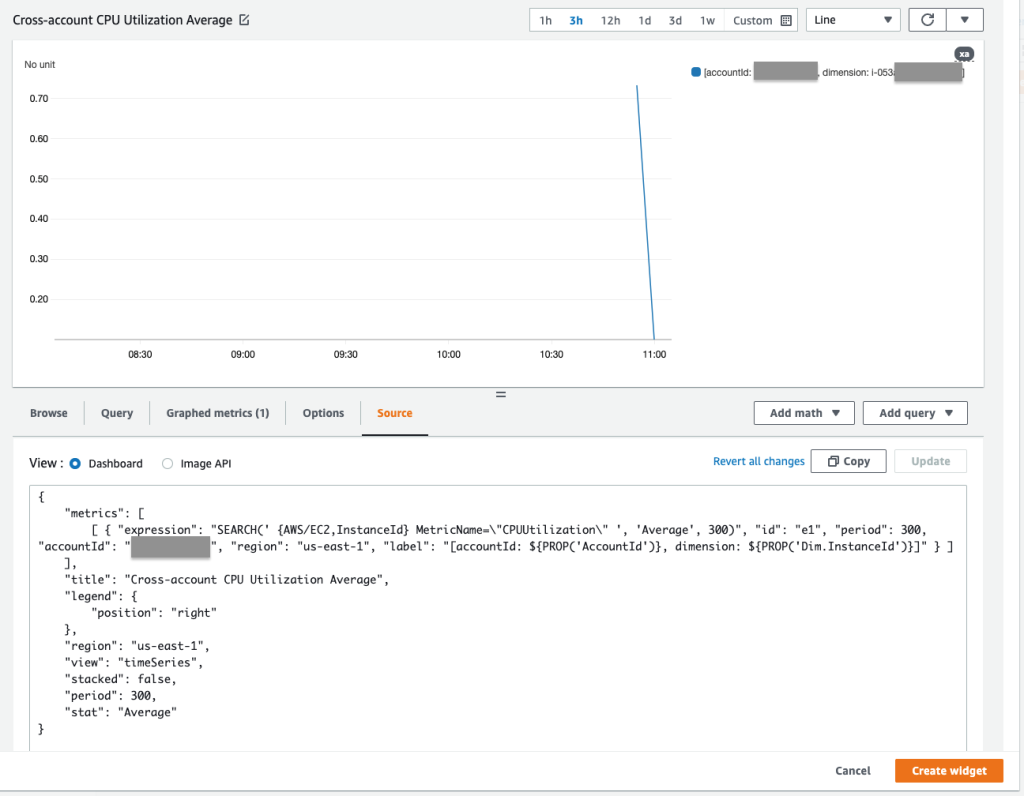Click the refresh chart icon
Image resolution: width=1024 pixels, height=796 pixels.
click(x=925, y=19)
